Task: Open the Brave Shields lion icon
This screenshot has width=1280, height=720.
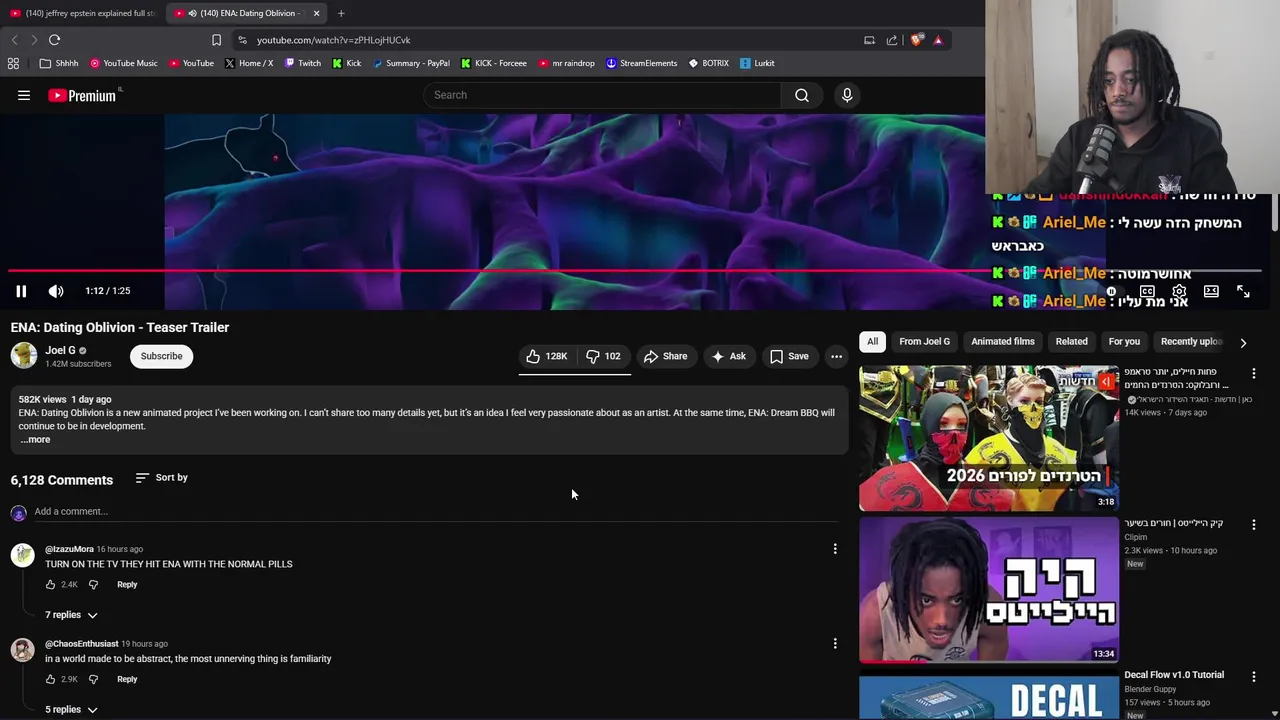Action: pos(916,40)
